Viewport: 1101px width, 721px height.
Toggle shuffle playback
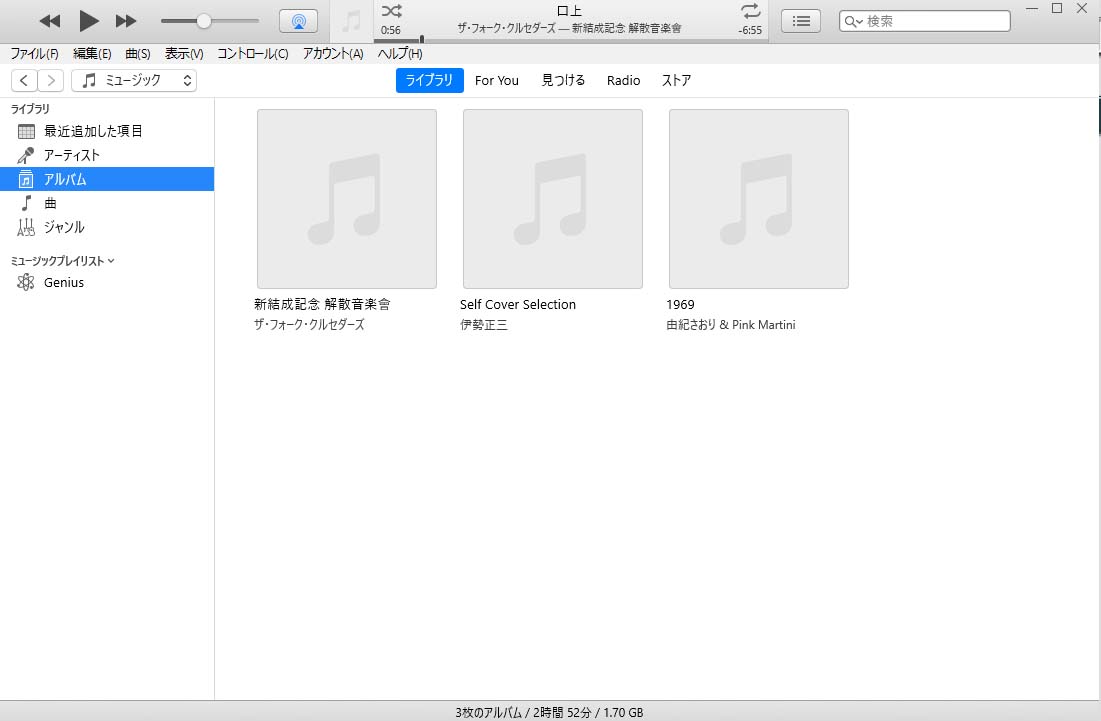(x=392, y=11)
